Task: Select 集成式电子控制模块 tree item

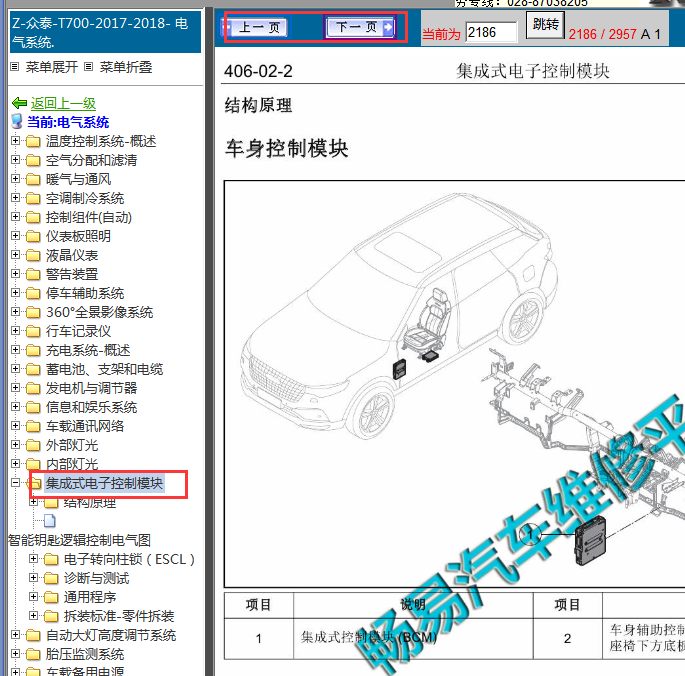Action: coord(104,483)
